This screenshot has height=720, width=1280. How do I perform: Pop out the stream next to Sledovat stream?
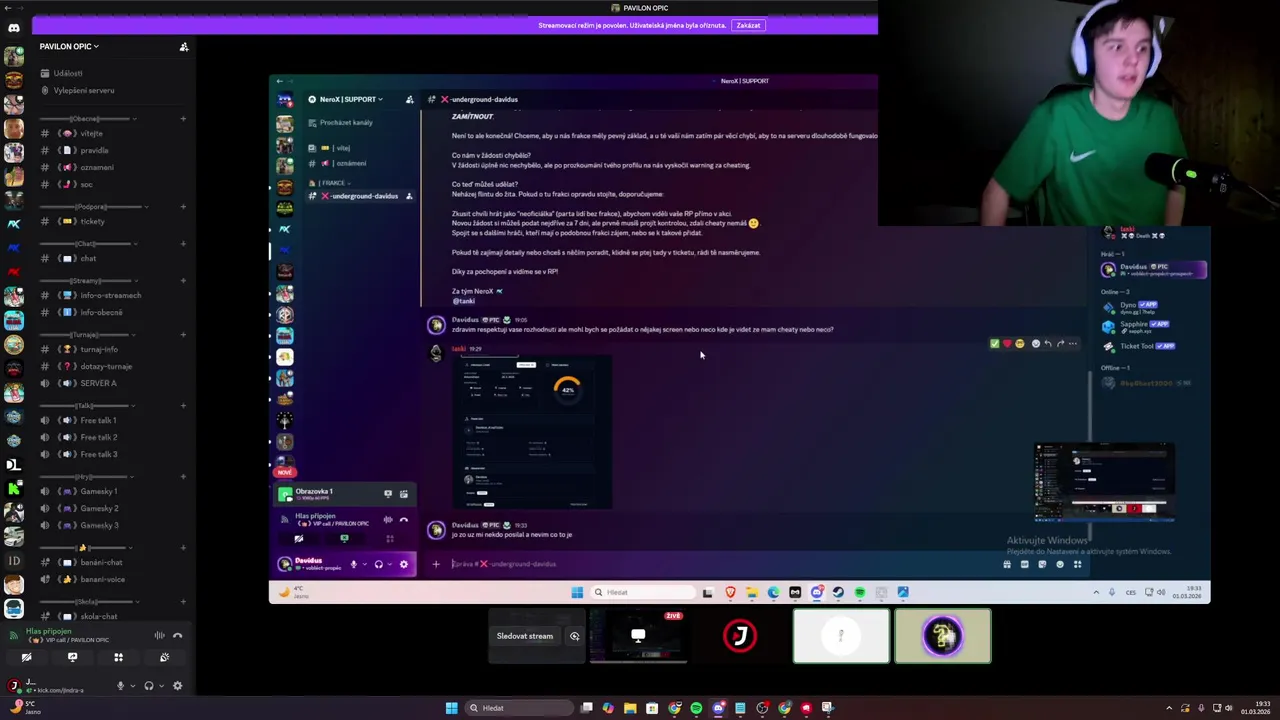point(575,636)
